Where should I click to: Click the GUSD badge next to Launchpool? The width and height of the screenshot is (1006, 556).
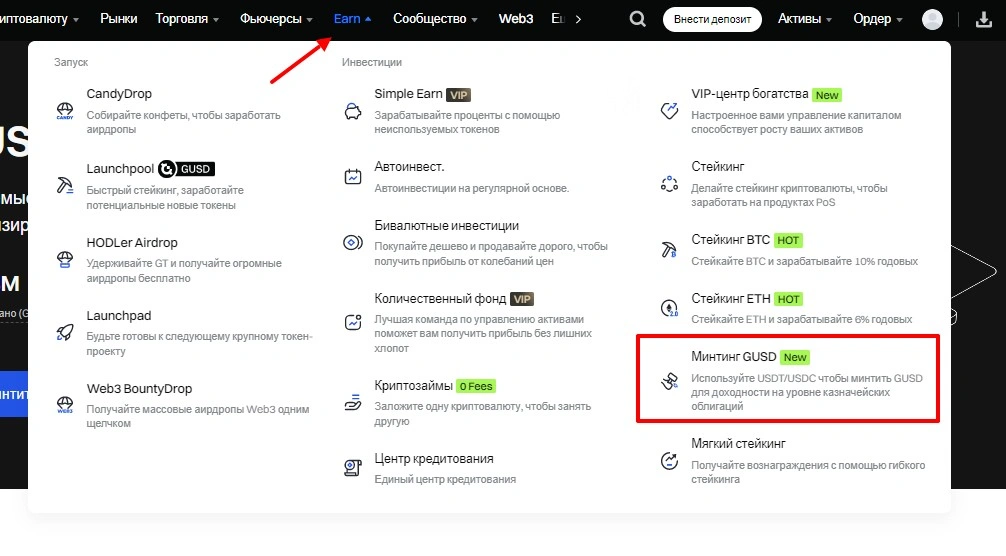(x=186, y=169)
